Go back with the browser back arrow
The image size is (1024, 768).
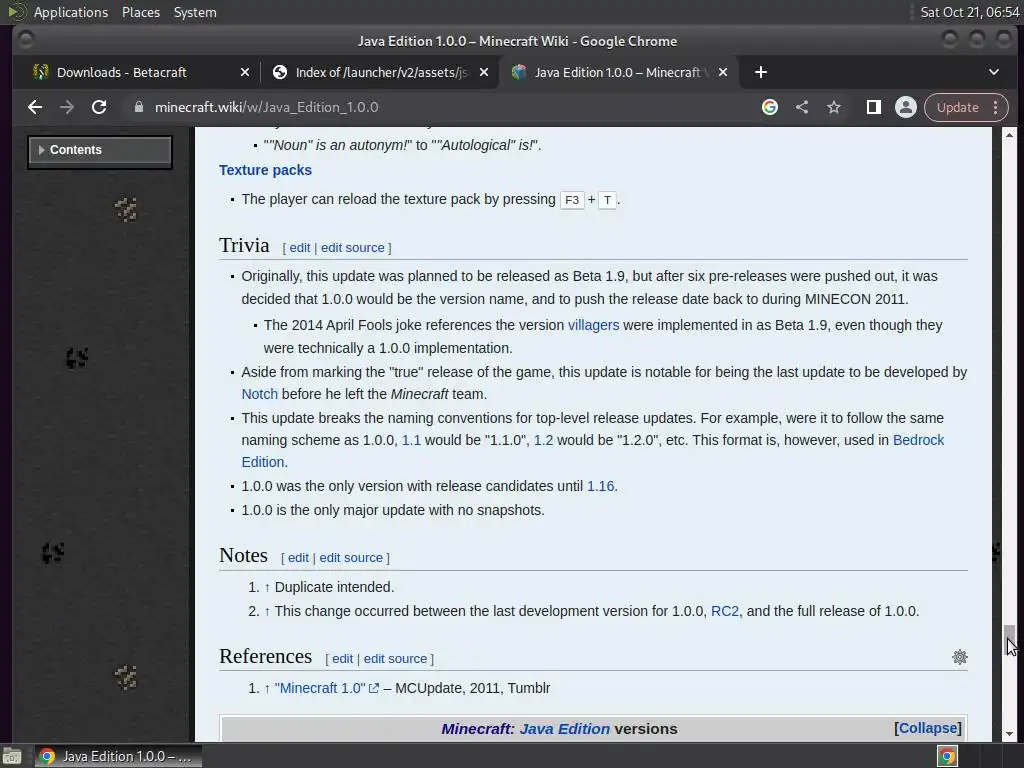click(35, 107)
